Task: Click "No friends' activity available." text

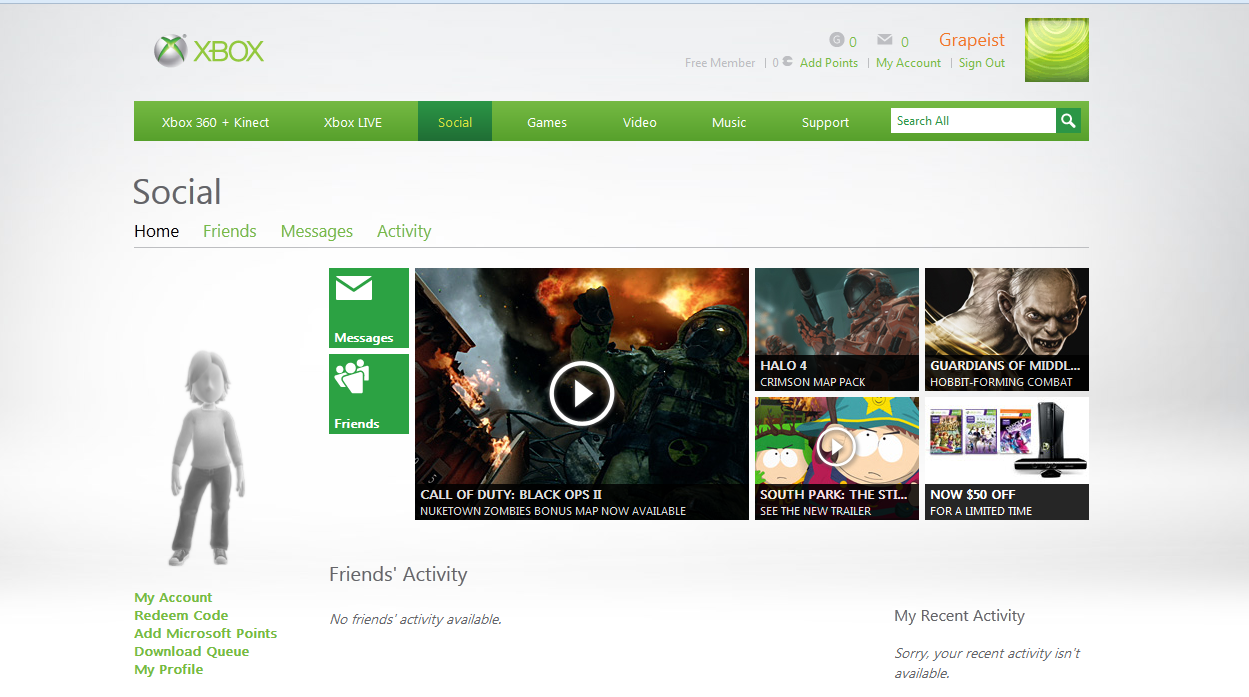Action: [x=415, y=620]
